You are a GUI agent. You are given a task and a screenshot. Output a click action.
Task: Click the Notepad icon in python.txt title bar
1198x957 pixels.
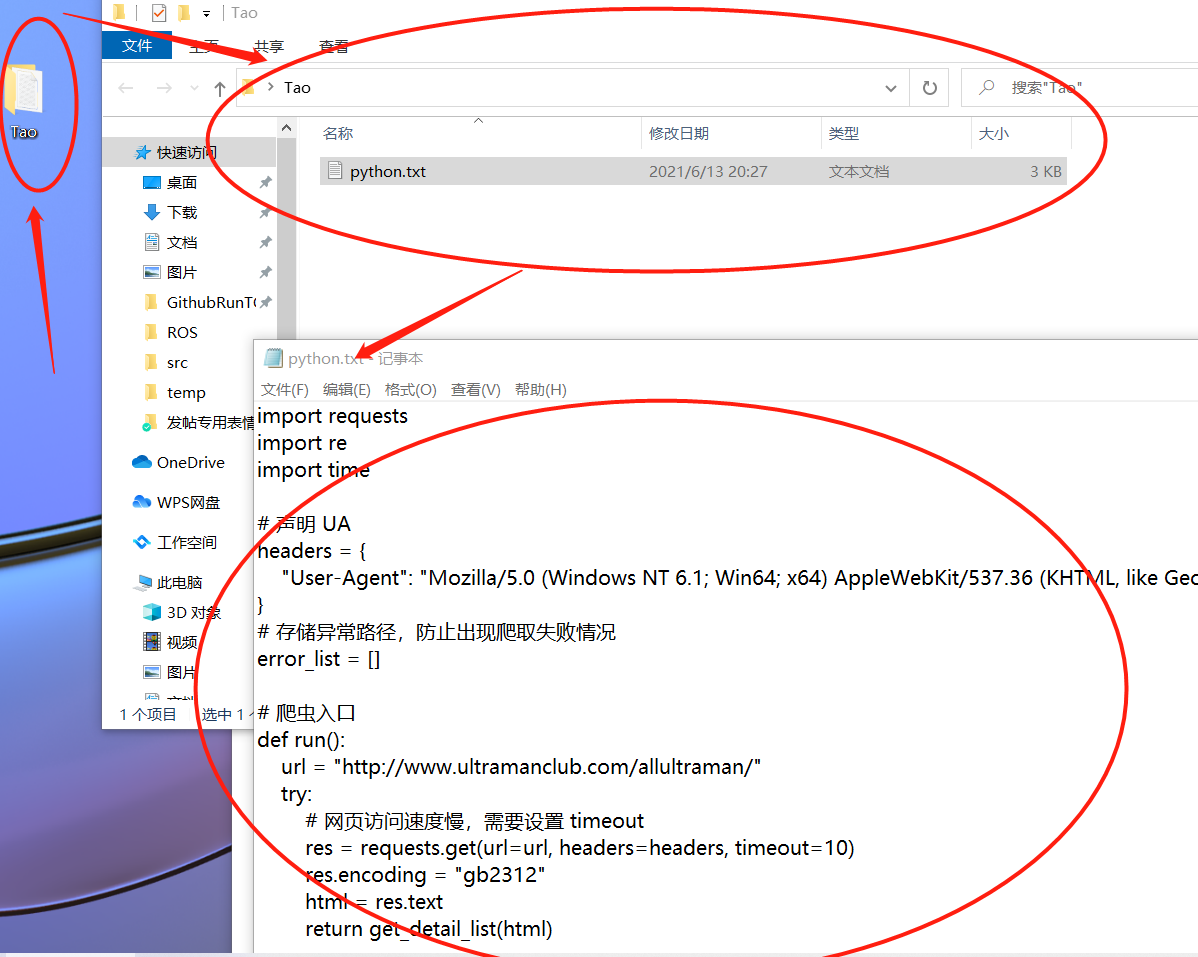pyautogui.click(x=273, y=357)
